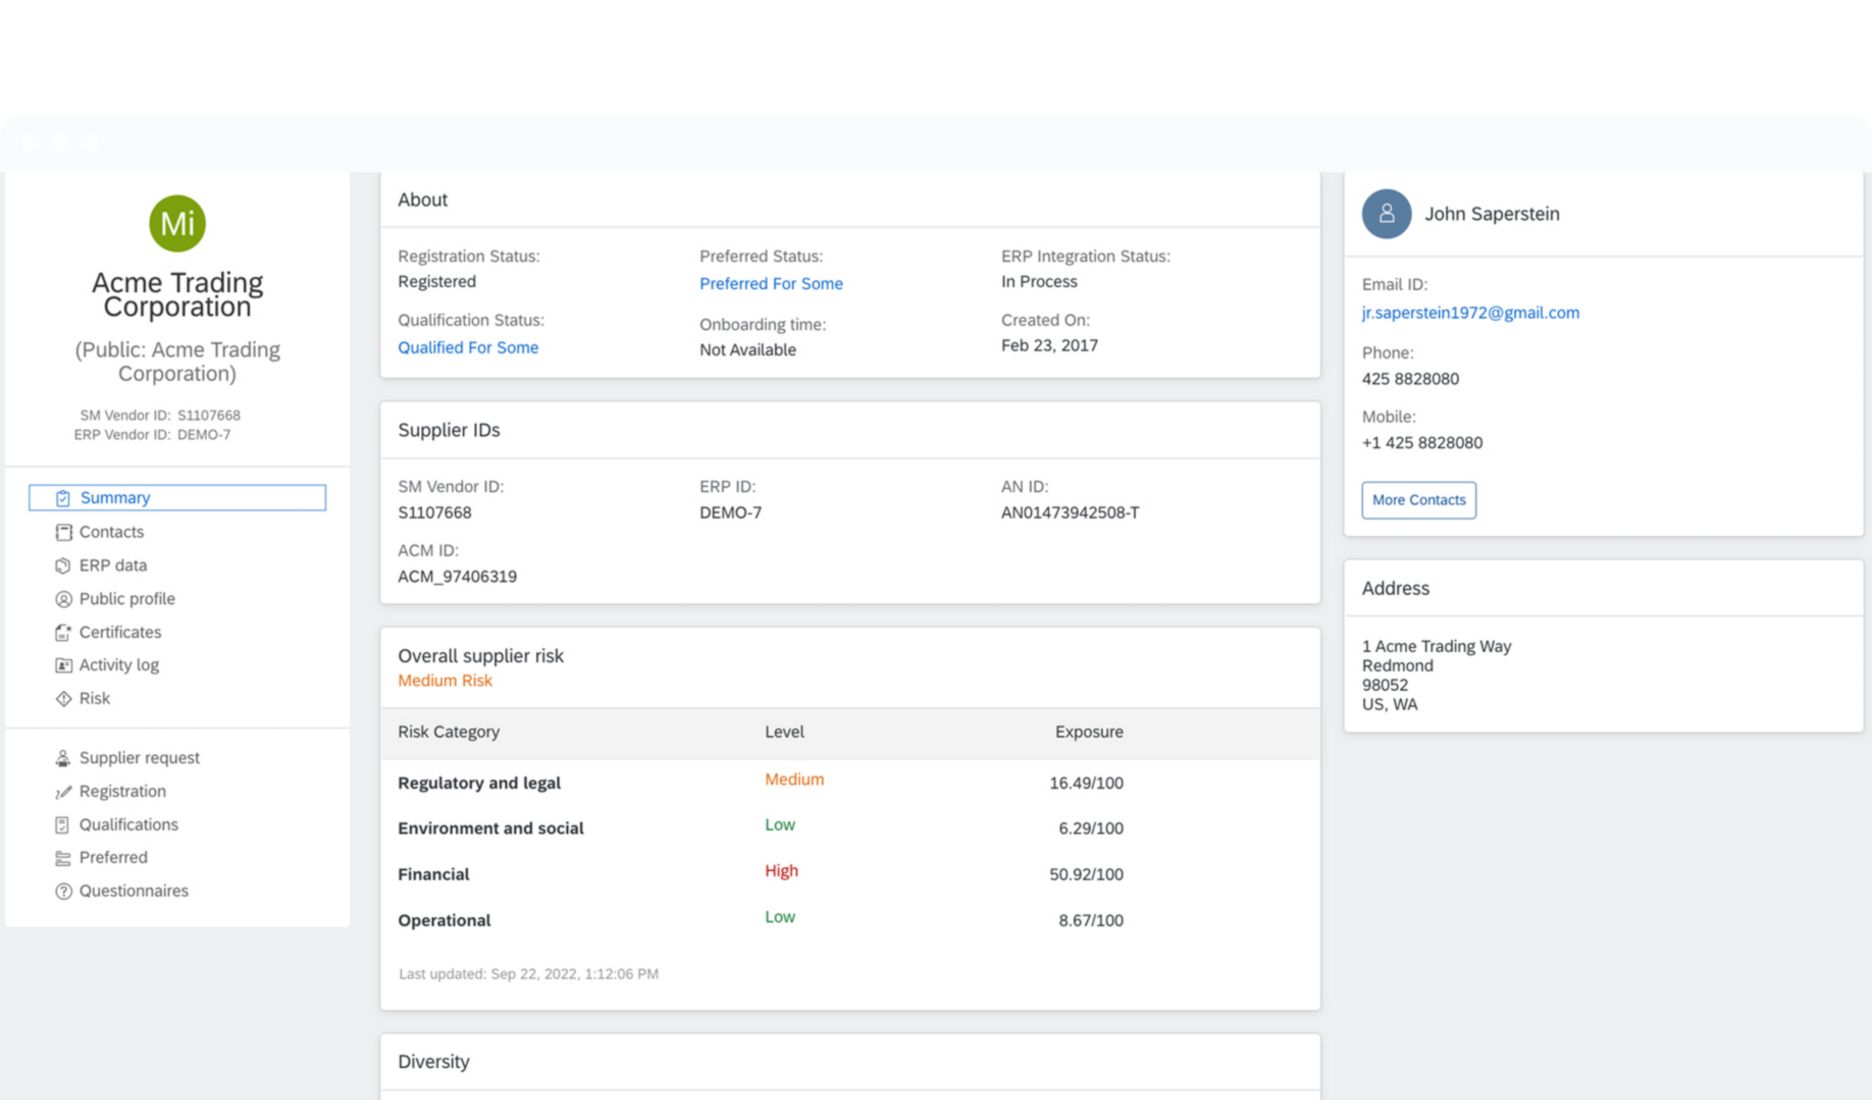Click the Questionnaires question mark icon
Image resolution: width=1872 pixels, height=1100 pixels.
[x=63, y=891]
